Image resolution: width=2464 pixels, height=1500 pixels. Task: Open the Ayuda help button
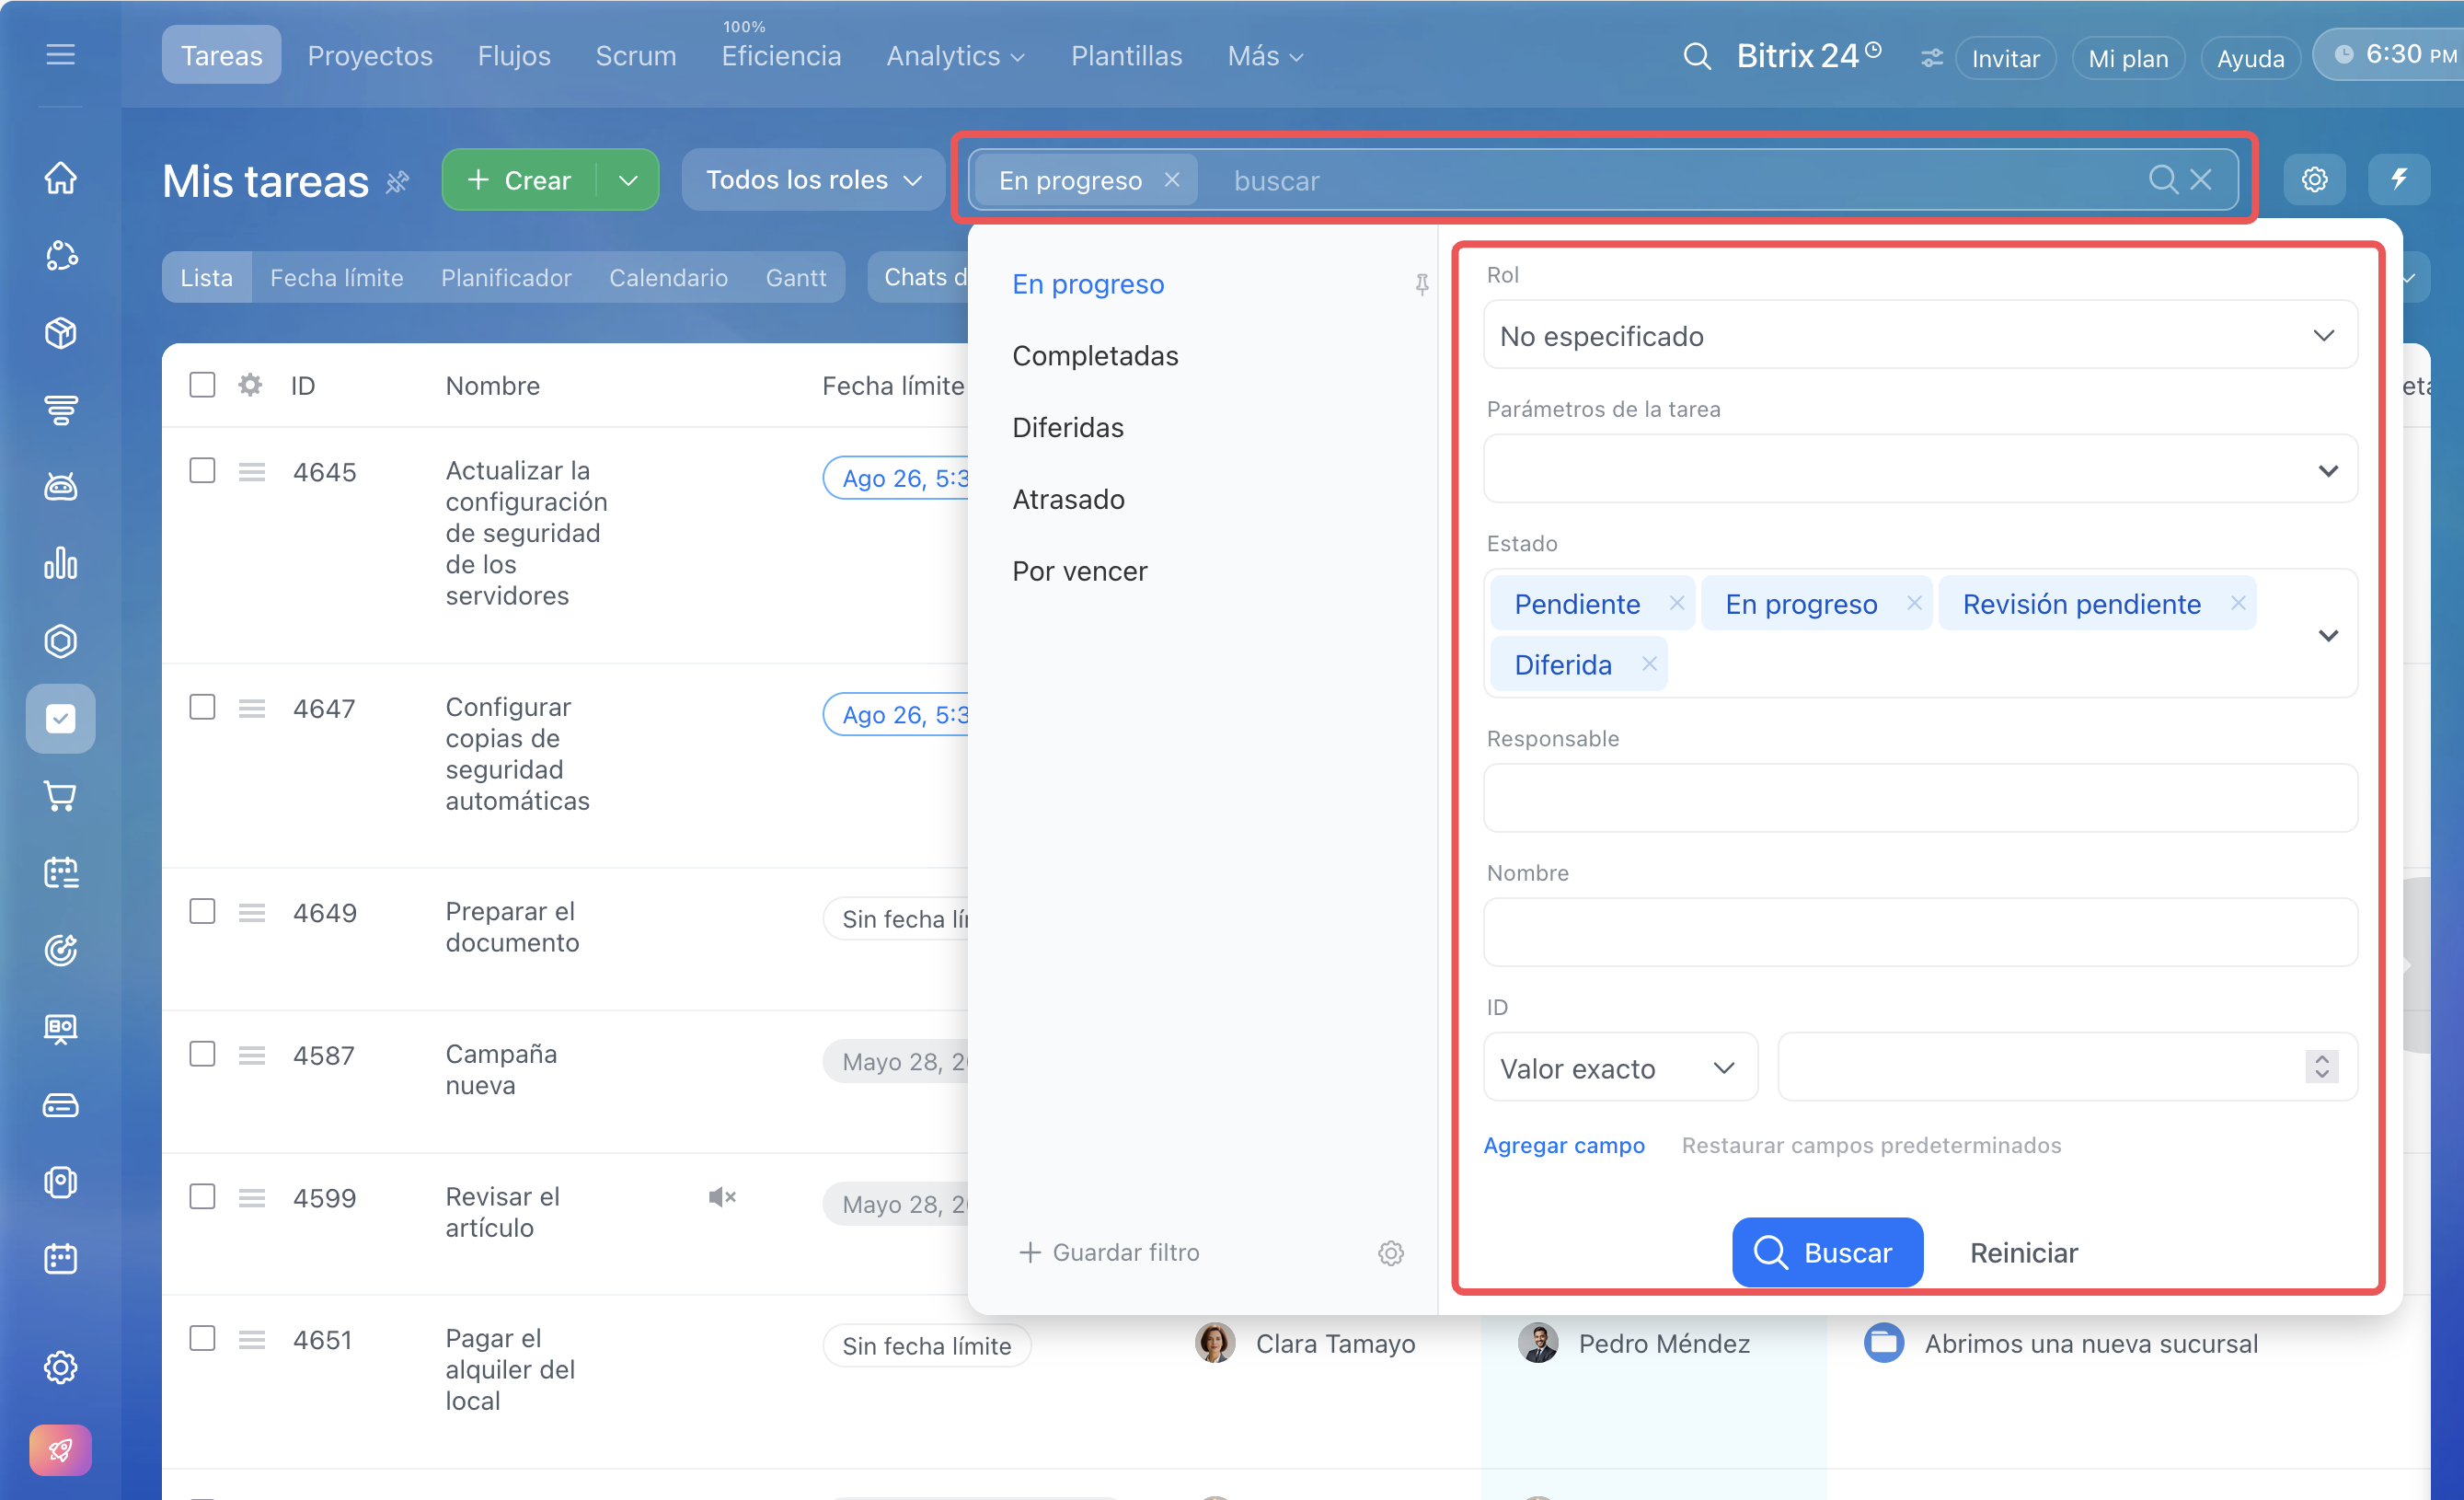click(2250, 58)
